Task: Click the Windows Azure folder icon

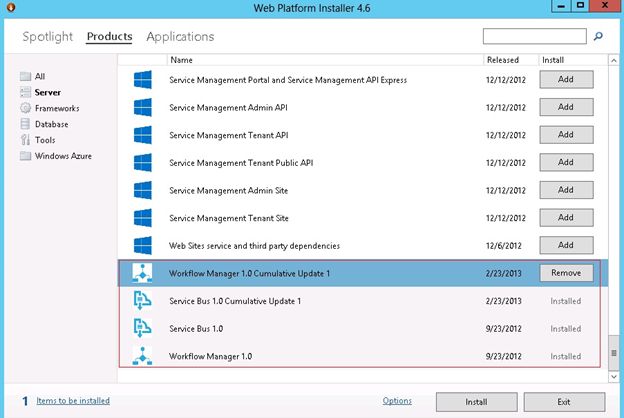Action: pos(25,156)
